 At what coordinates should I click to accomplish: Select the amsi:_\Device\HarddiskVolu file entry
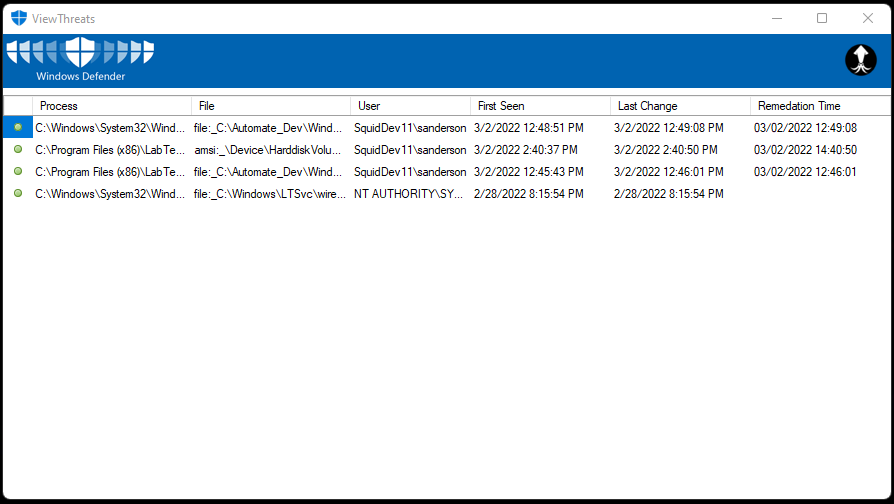[x=270, y=150]
